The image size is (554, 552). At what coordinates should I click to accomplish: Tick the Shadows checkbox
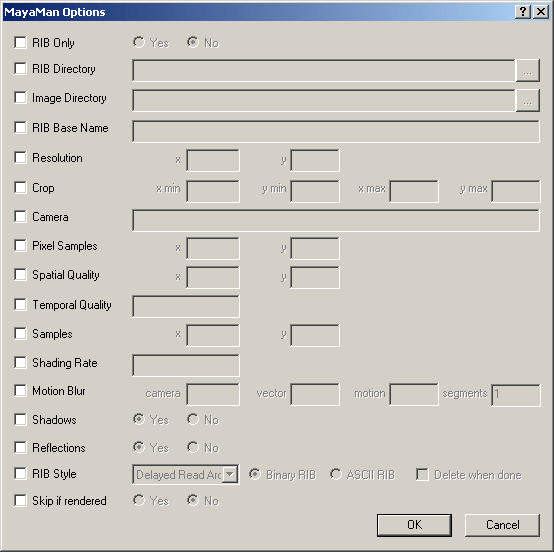click(20, 419)
